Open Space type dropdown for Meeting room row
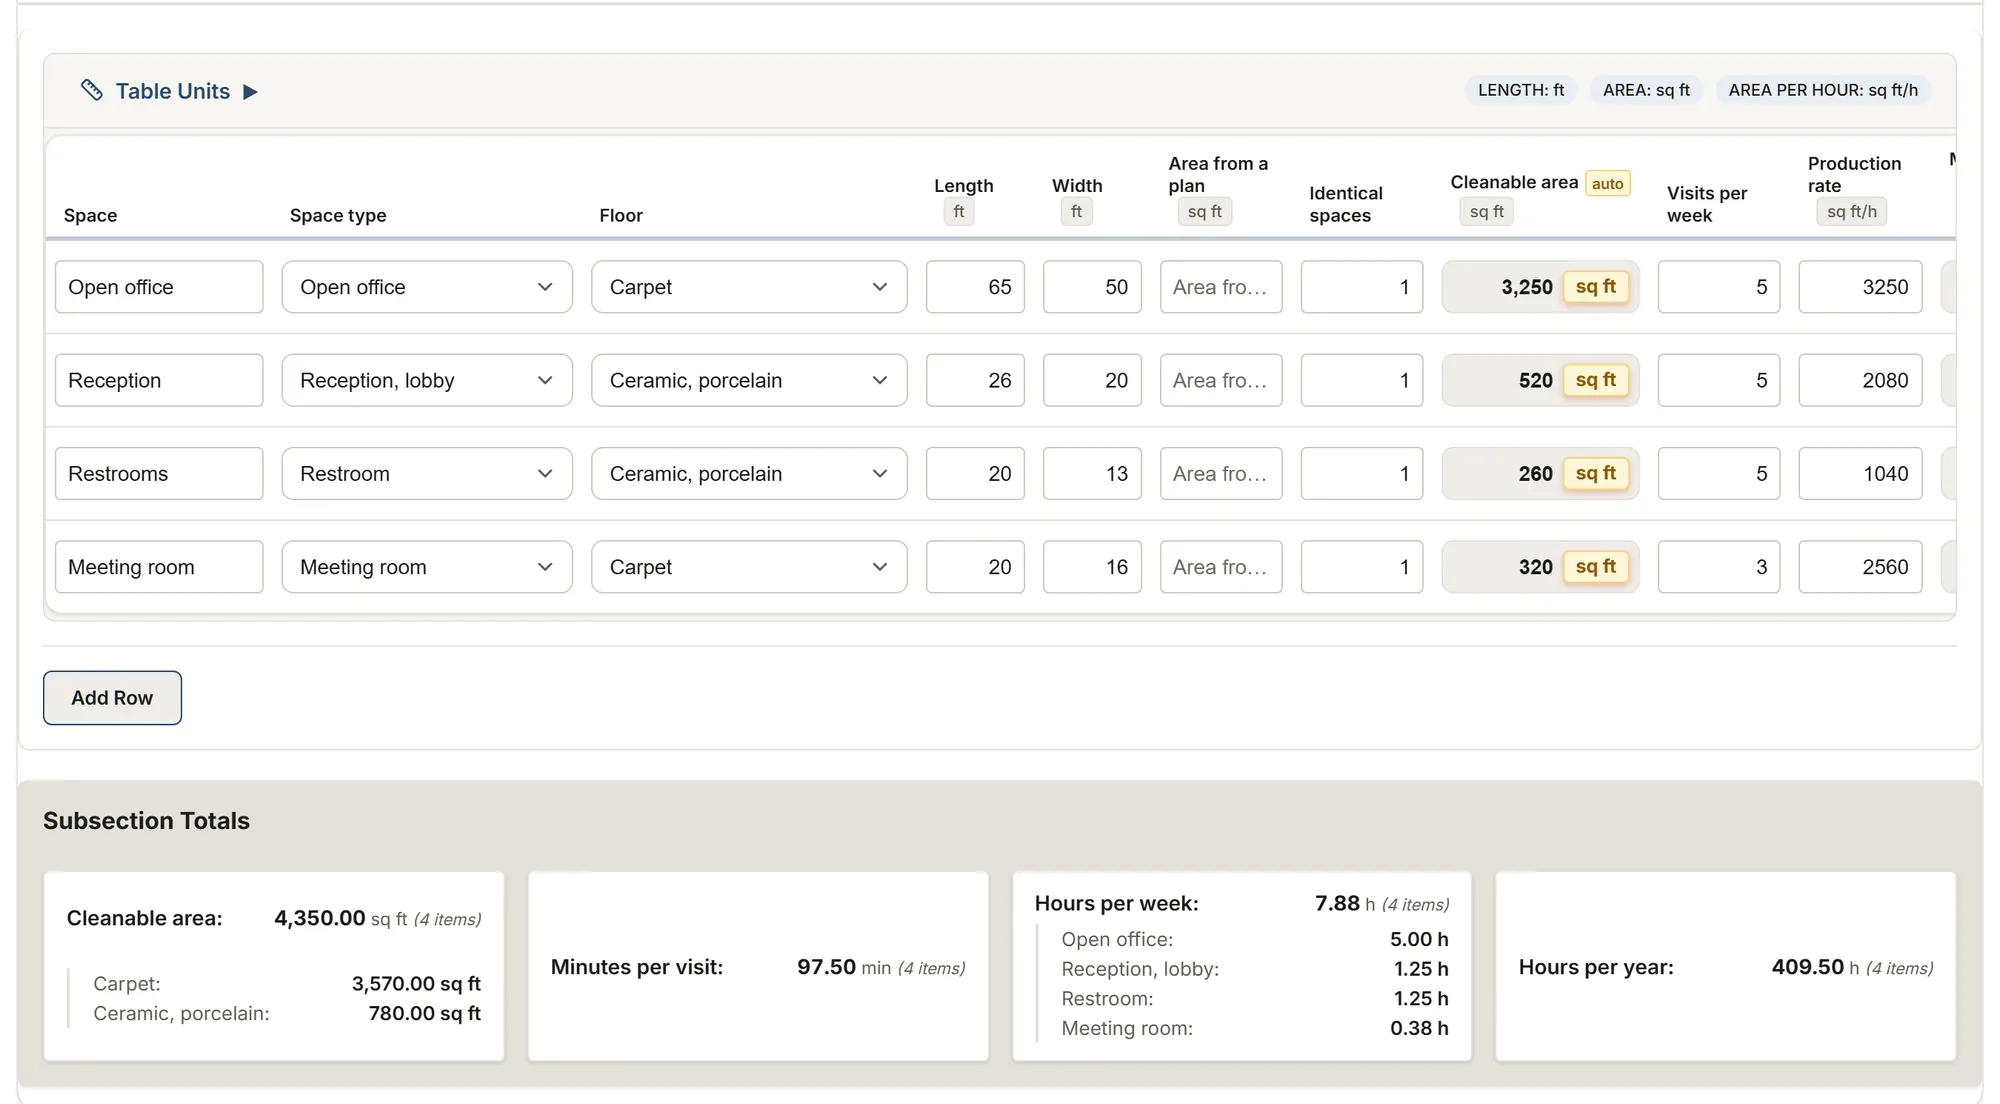 tap(427, 567)
